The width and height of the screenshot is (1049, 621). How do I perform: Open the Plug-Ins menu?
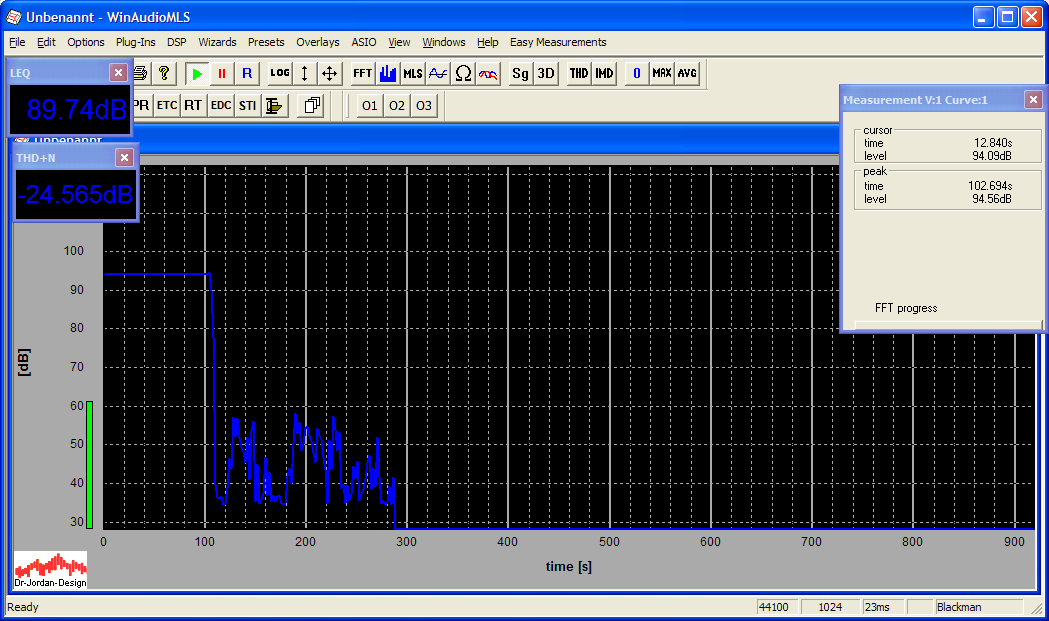tap(135, 42)
